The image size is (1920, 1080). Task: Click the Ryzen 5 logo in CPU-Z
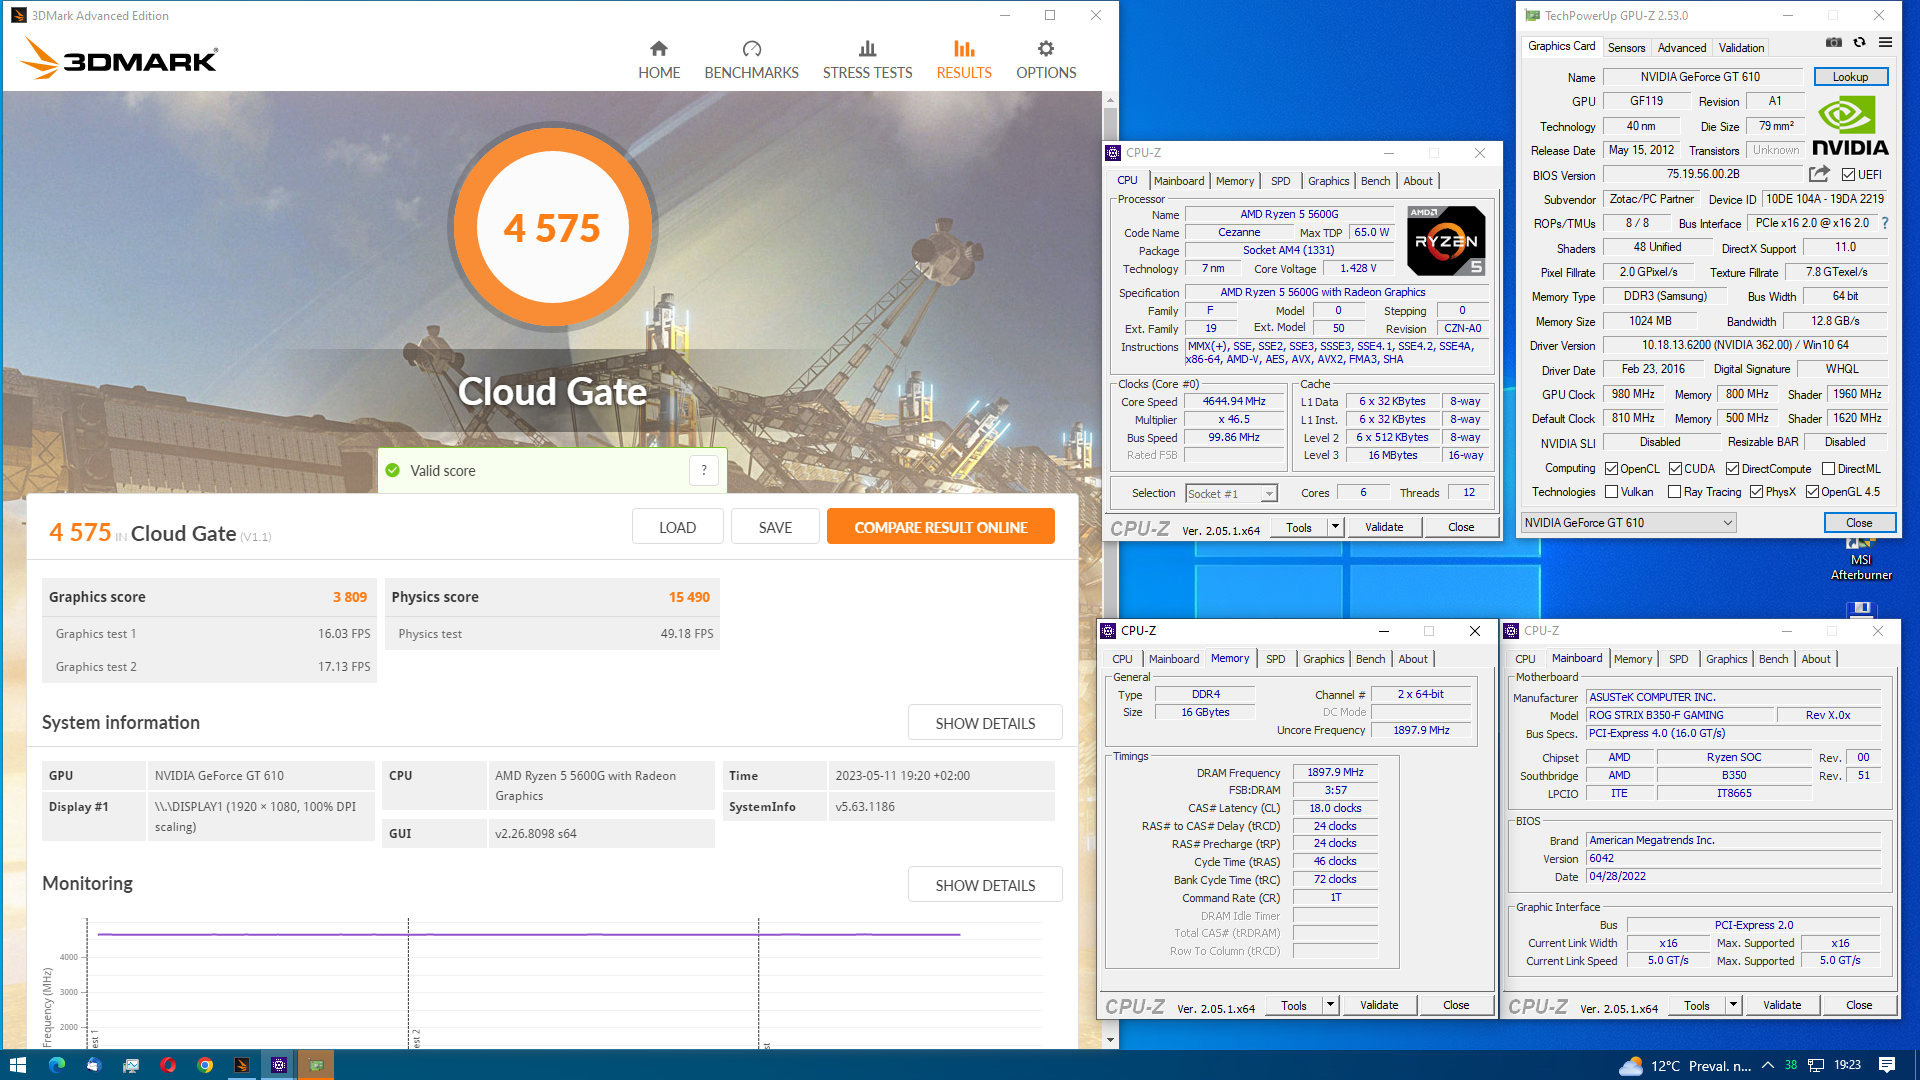click(x=1445, y=241)
